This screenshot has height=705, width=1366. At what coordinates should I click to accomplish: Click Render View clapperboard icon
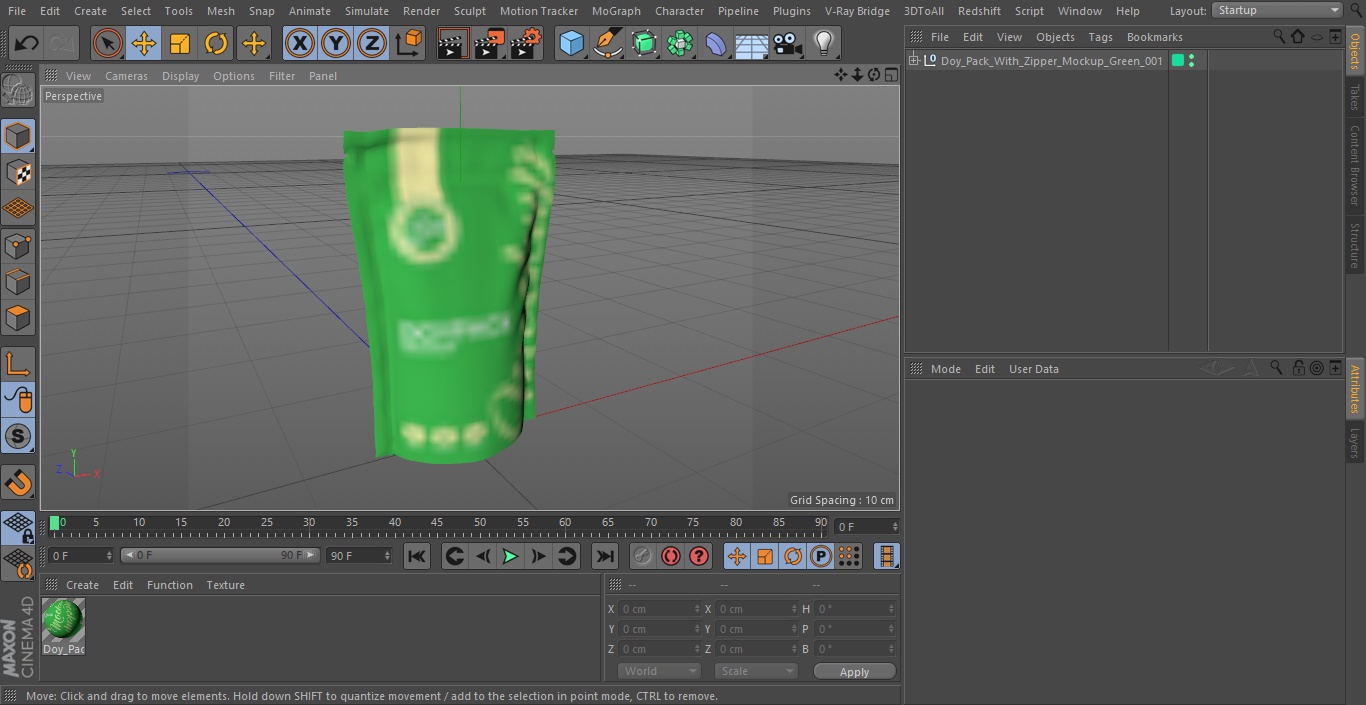coord(453,43)
